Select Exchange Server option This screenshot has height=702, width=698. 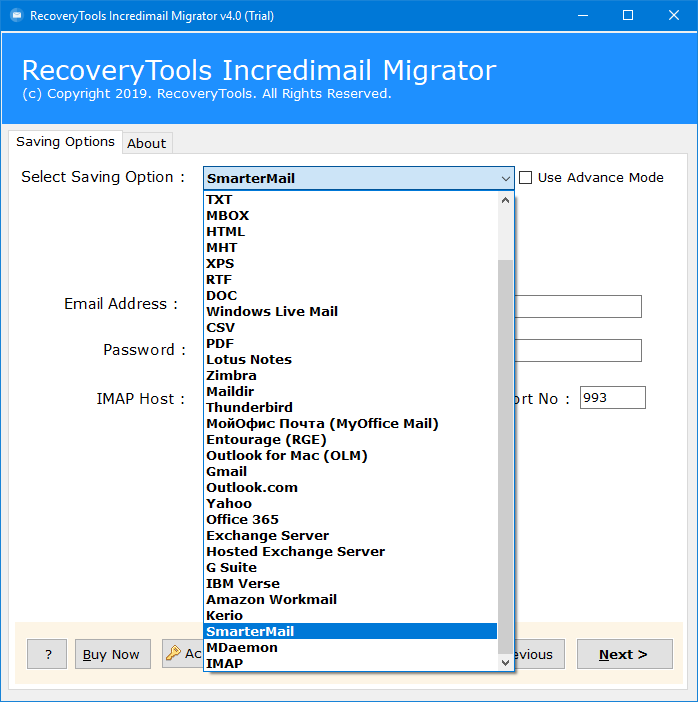(x=351, y=535)
